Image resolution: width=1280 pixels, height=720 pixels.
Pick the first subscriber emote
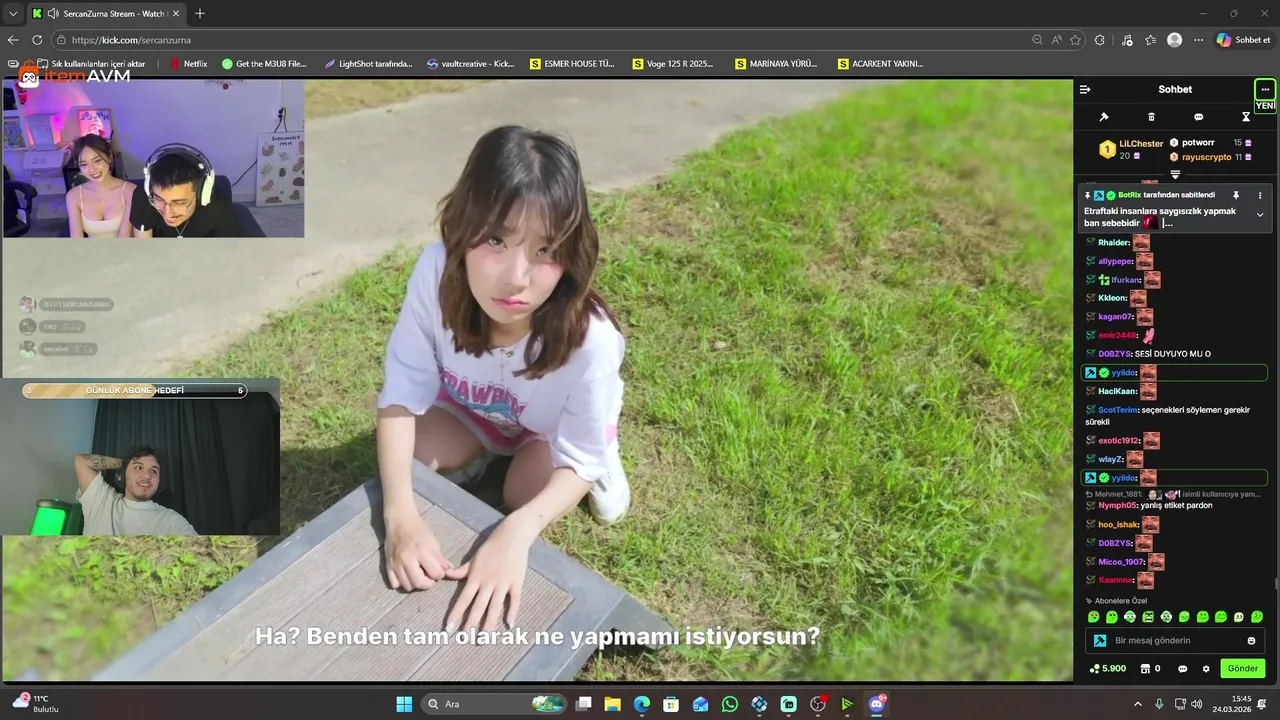(x=1093, y=617)
